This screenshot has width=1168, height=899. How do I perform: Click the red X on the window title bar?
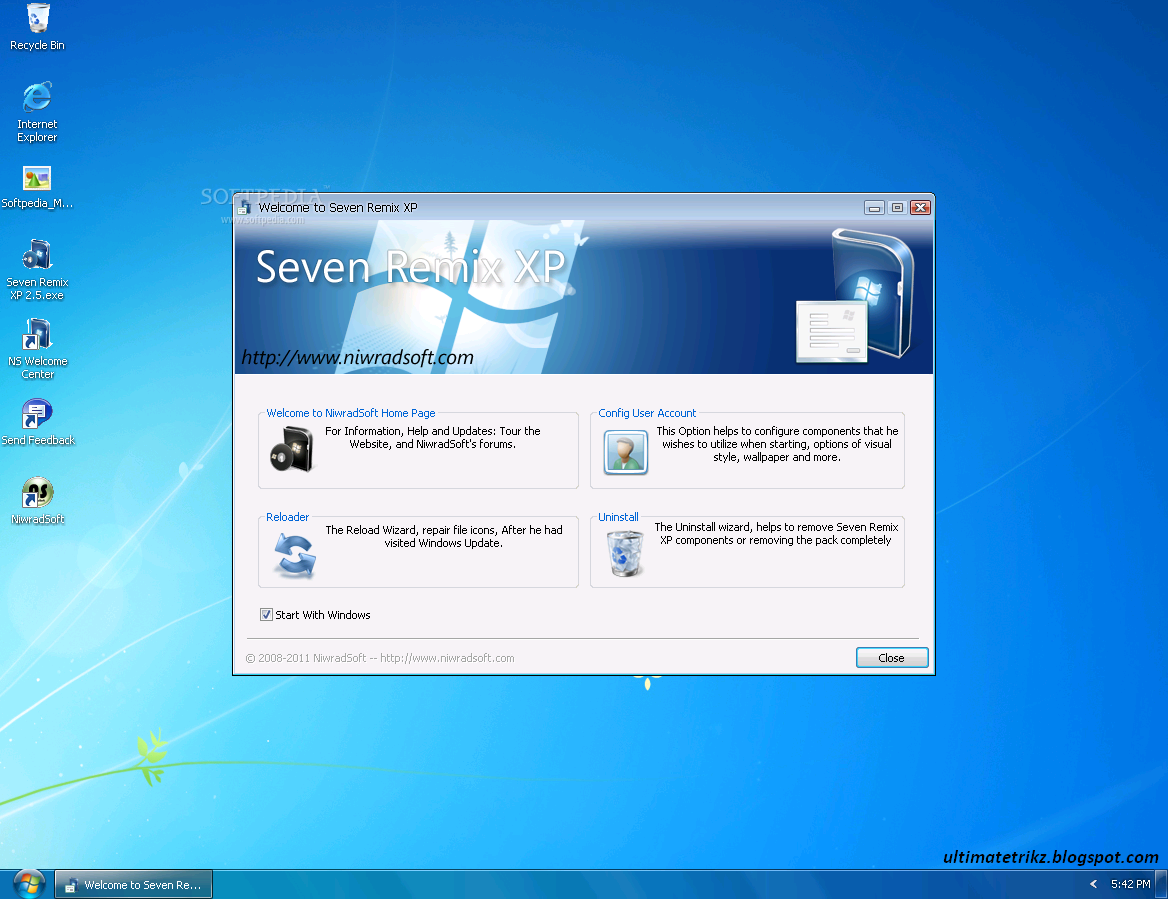click(x=921, y=208)
